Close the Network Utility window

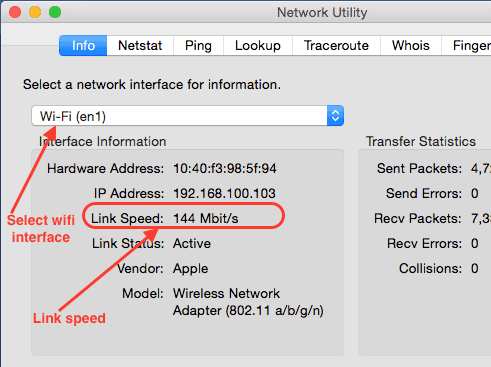click(15, 12)
